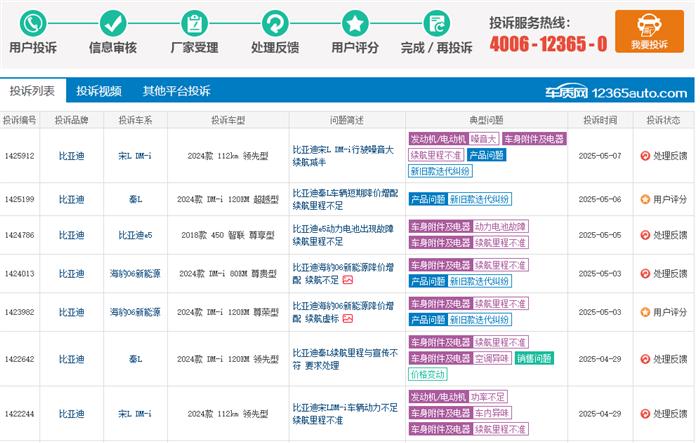The height and width of the screenshot is (443, 700).
Task: Open complaint 比亚迪宋L DM-i行驶噪音大 续航减半
Action: pyautogui.click(x=343, y=156)
